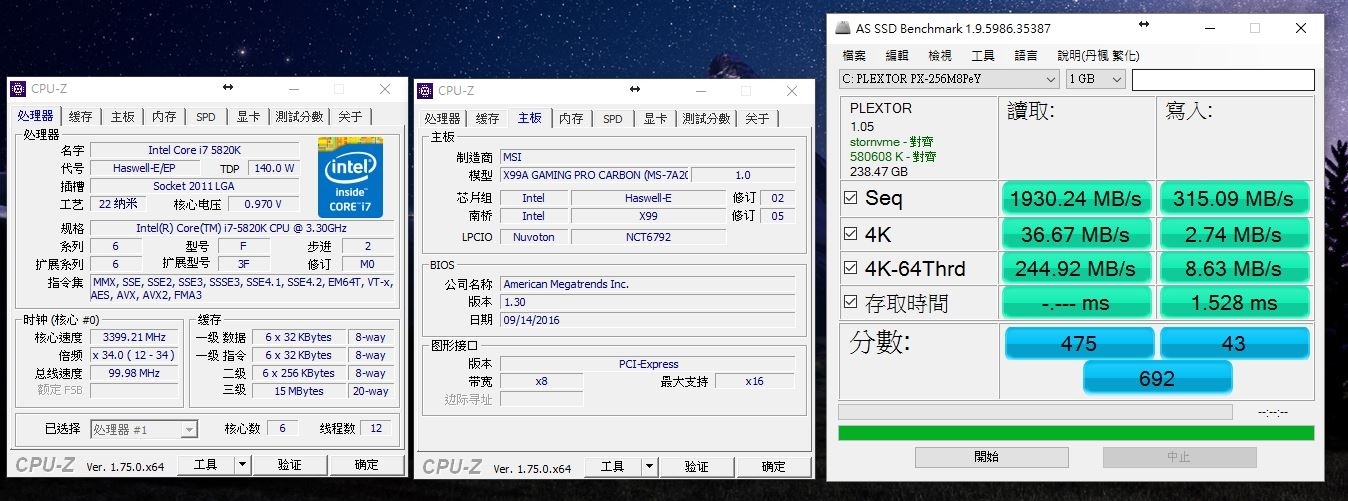Toggle the 4K benchmark checkbox

pos(851,233)
